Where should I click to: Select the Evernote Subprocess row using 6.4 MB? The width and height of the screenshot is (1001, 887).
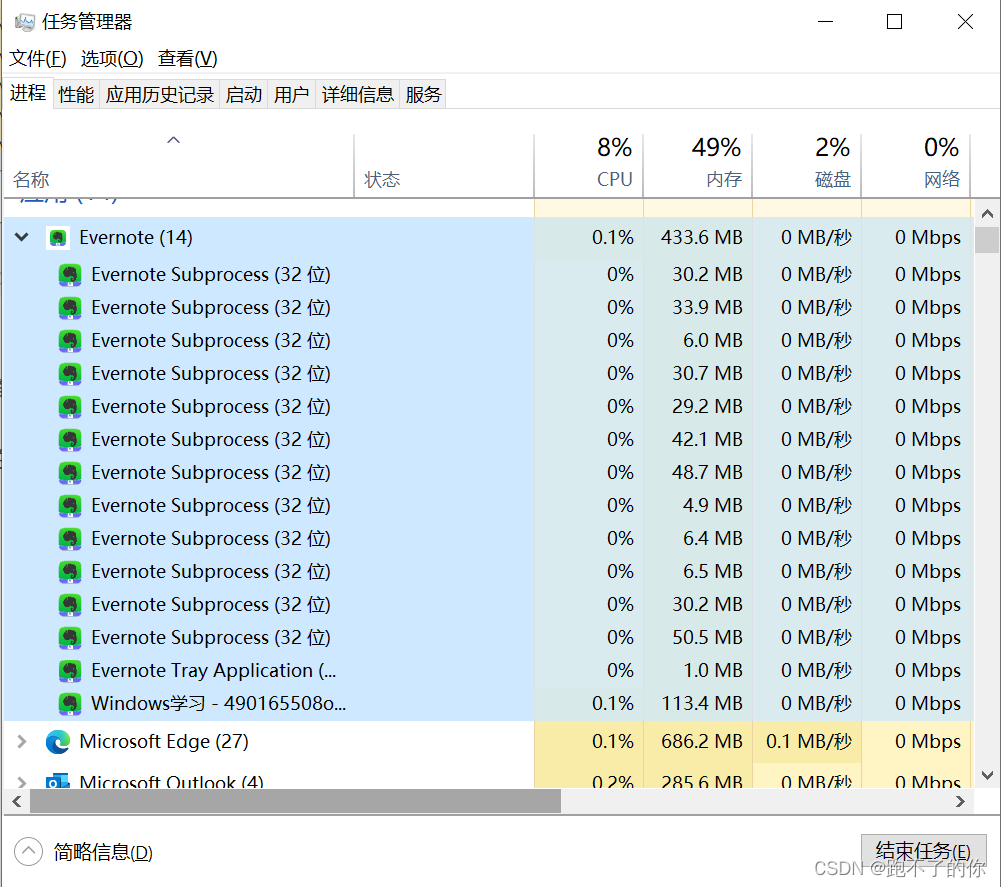(489, 539)
